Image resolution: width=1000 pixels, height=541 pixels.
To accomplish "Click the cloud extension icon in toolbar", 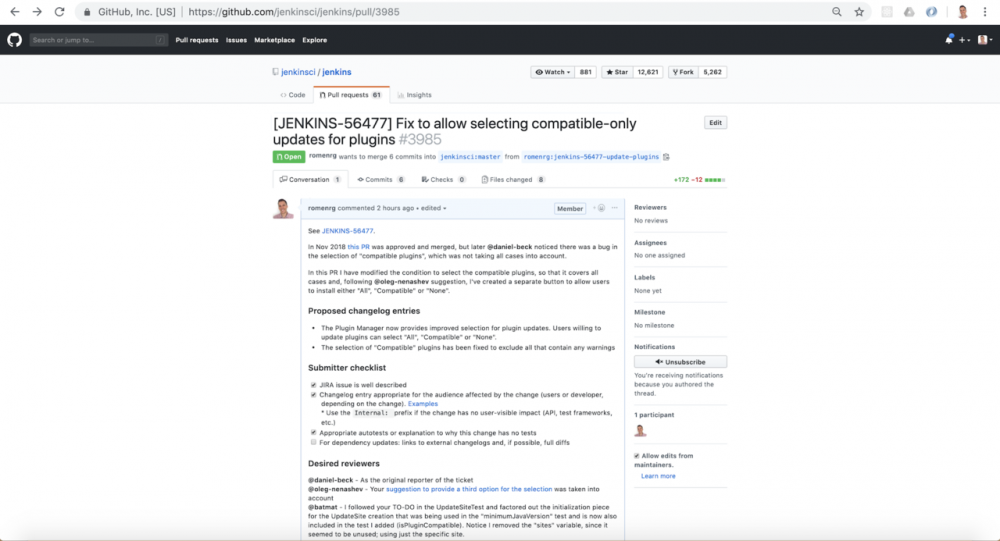I will click(x=909, y=11).
